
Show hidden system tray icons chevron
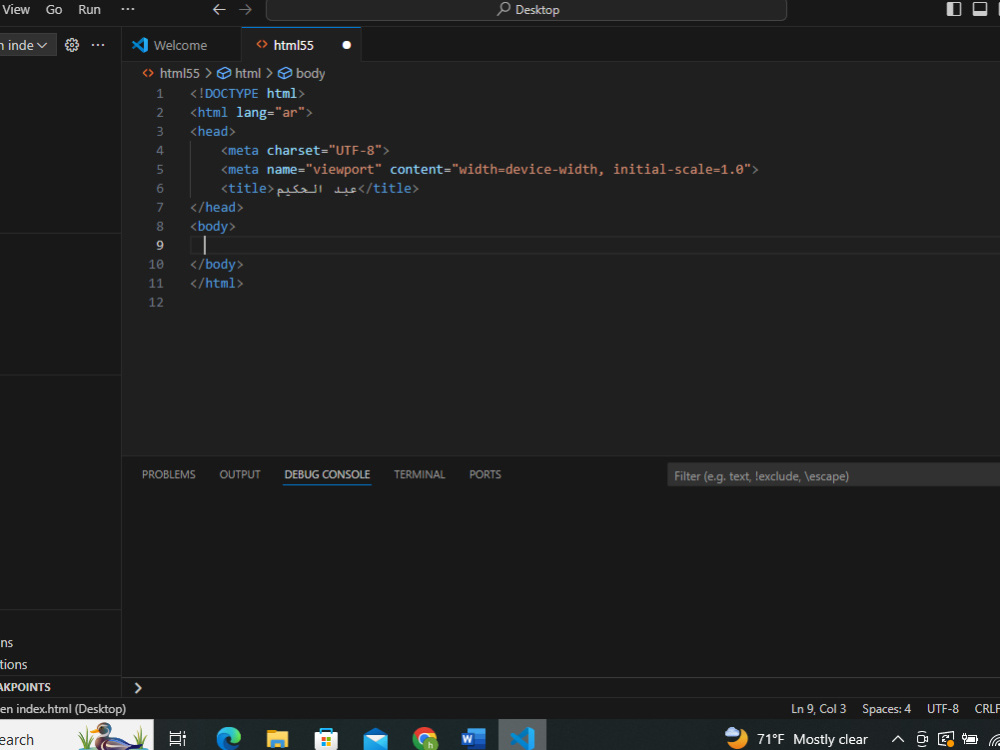pyautogui.click(x=897, y=739)
